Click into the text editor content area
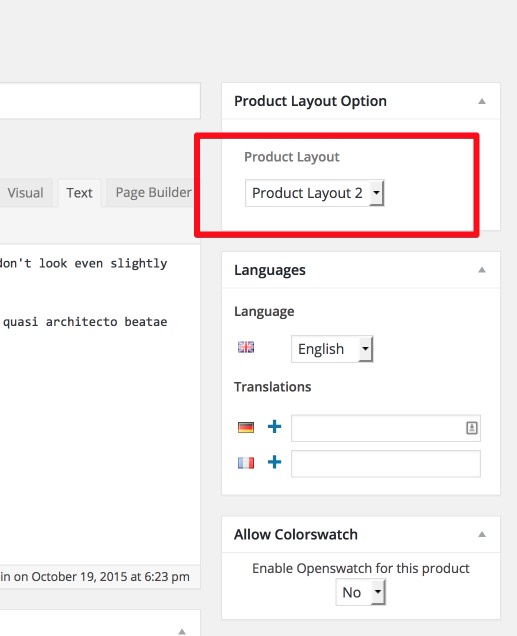Screen dimensions: 517x636 [99, 404]
